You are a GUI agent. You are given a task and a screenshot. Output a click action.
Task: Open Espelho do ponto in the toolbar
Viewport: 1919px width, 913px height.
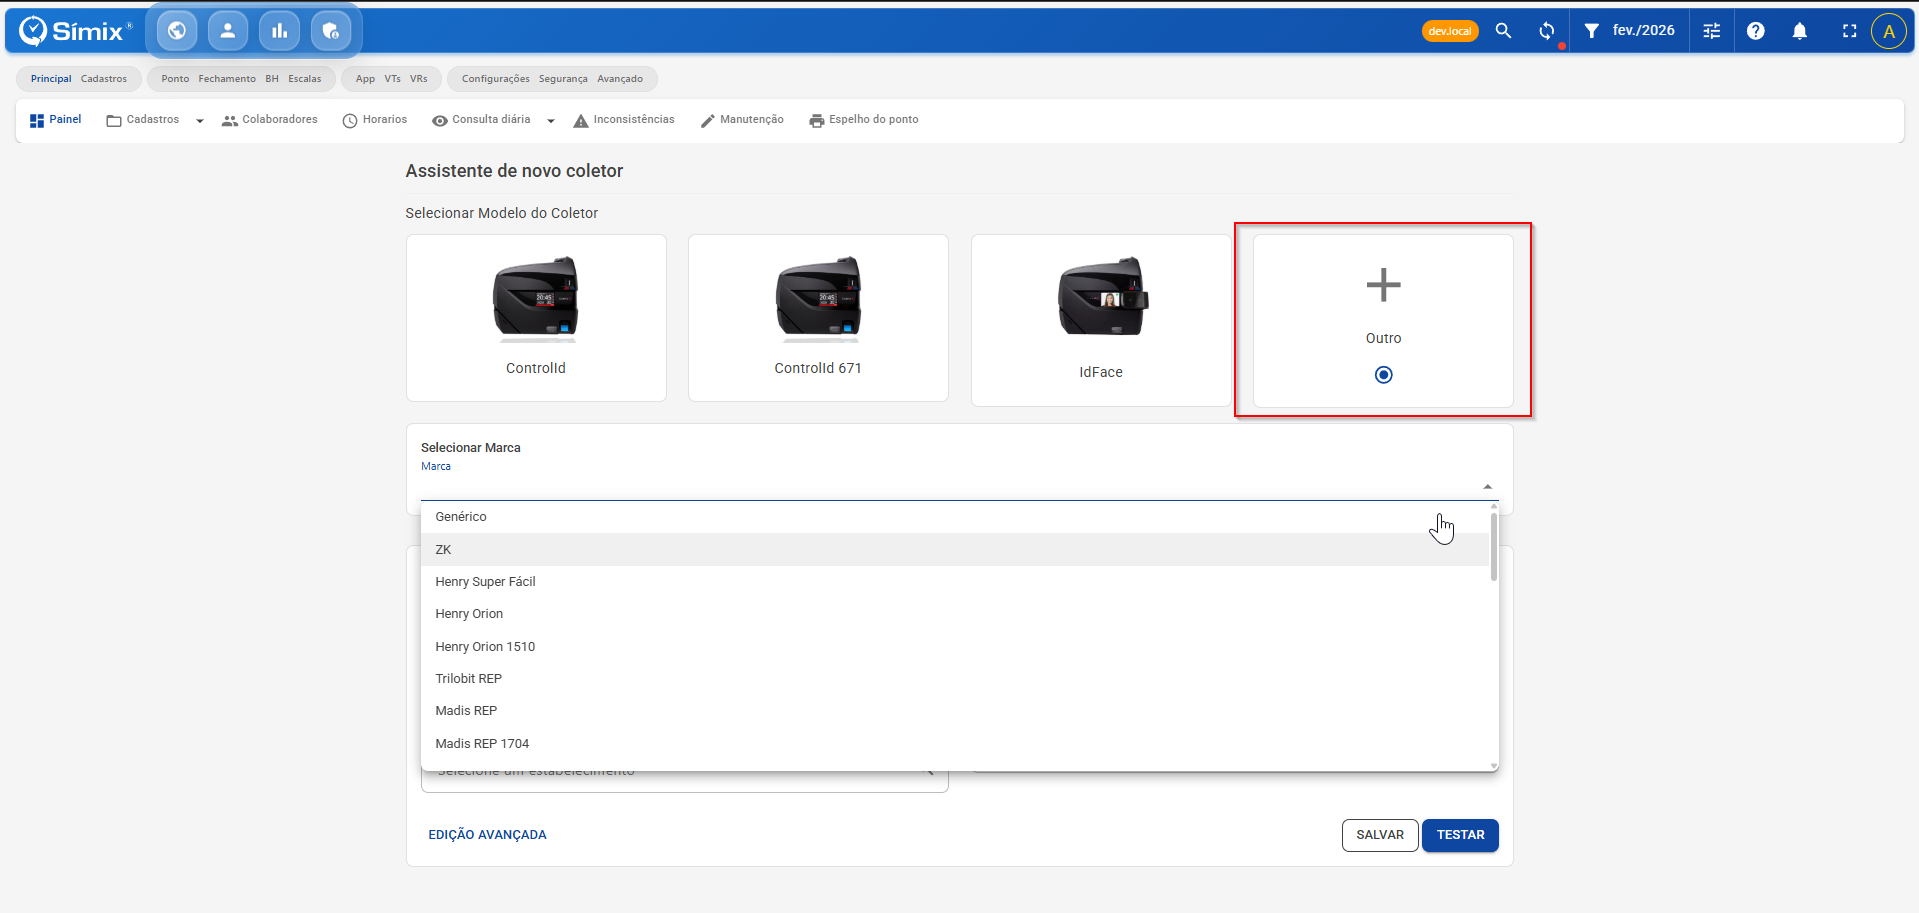pos(864,120)
